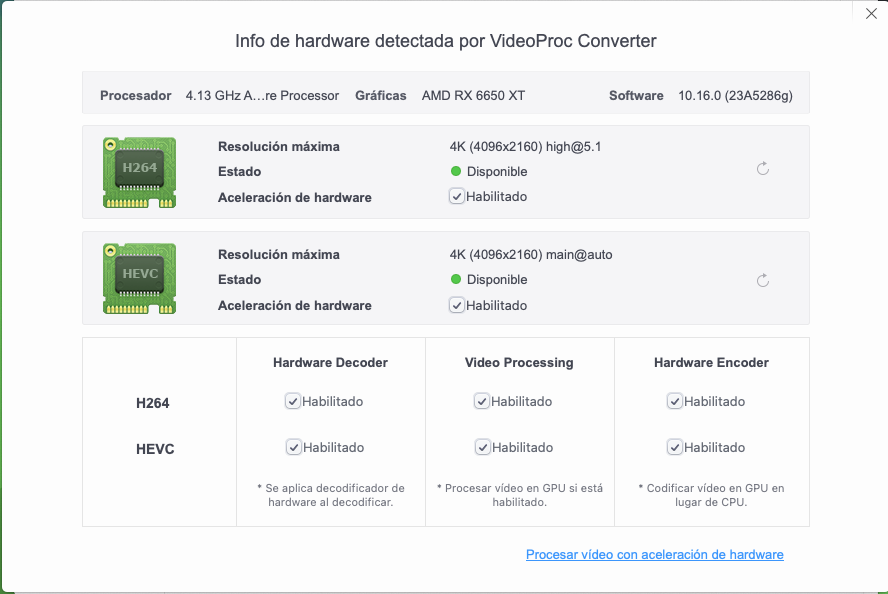Click the software version 10.16.0 text
The width and height of the screenshot is (888, 594).
click(x=735, y=96)
